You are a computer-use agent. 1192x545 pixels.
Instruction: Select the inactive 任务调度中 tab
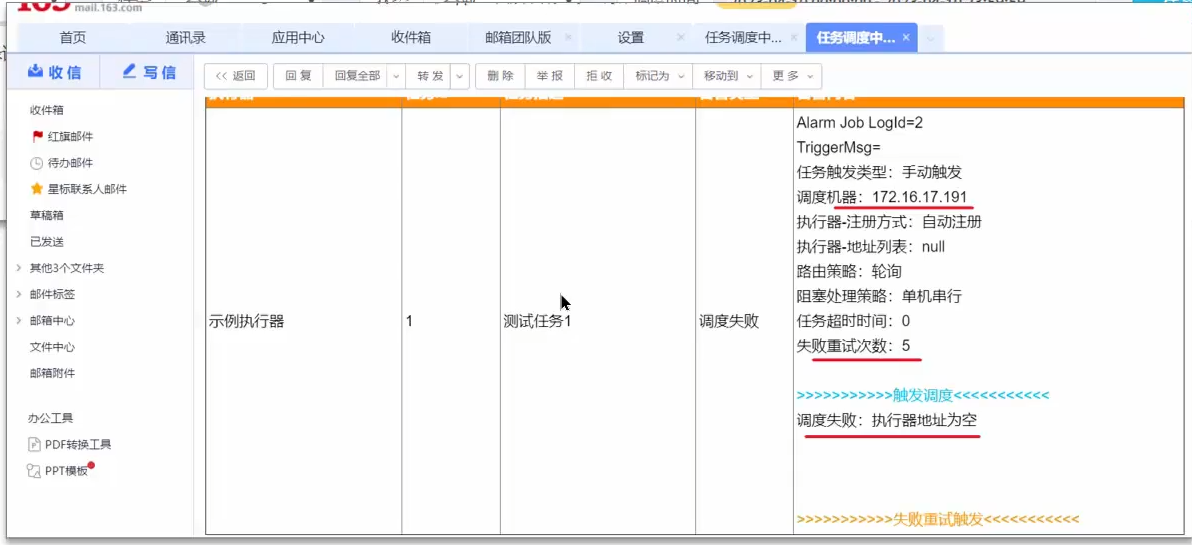[743, 38]
